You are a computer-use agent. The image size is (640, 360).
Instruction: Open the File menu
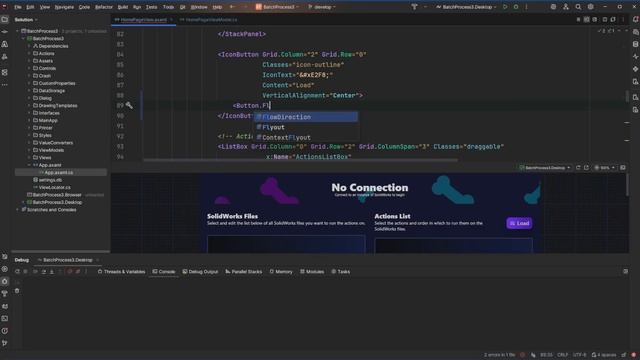tap(18, 7)
